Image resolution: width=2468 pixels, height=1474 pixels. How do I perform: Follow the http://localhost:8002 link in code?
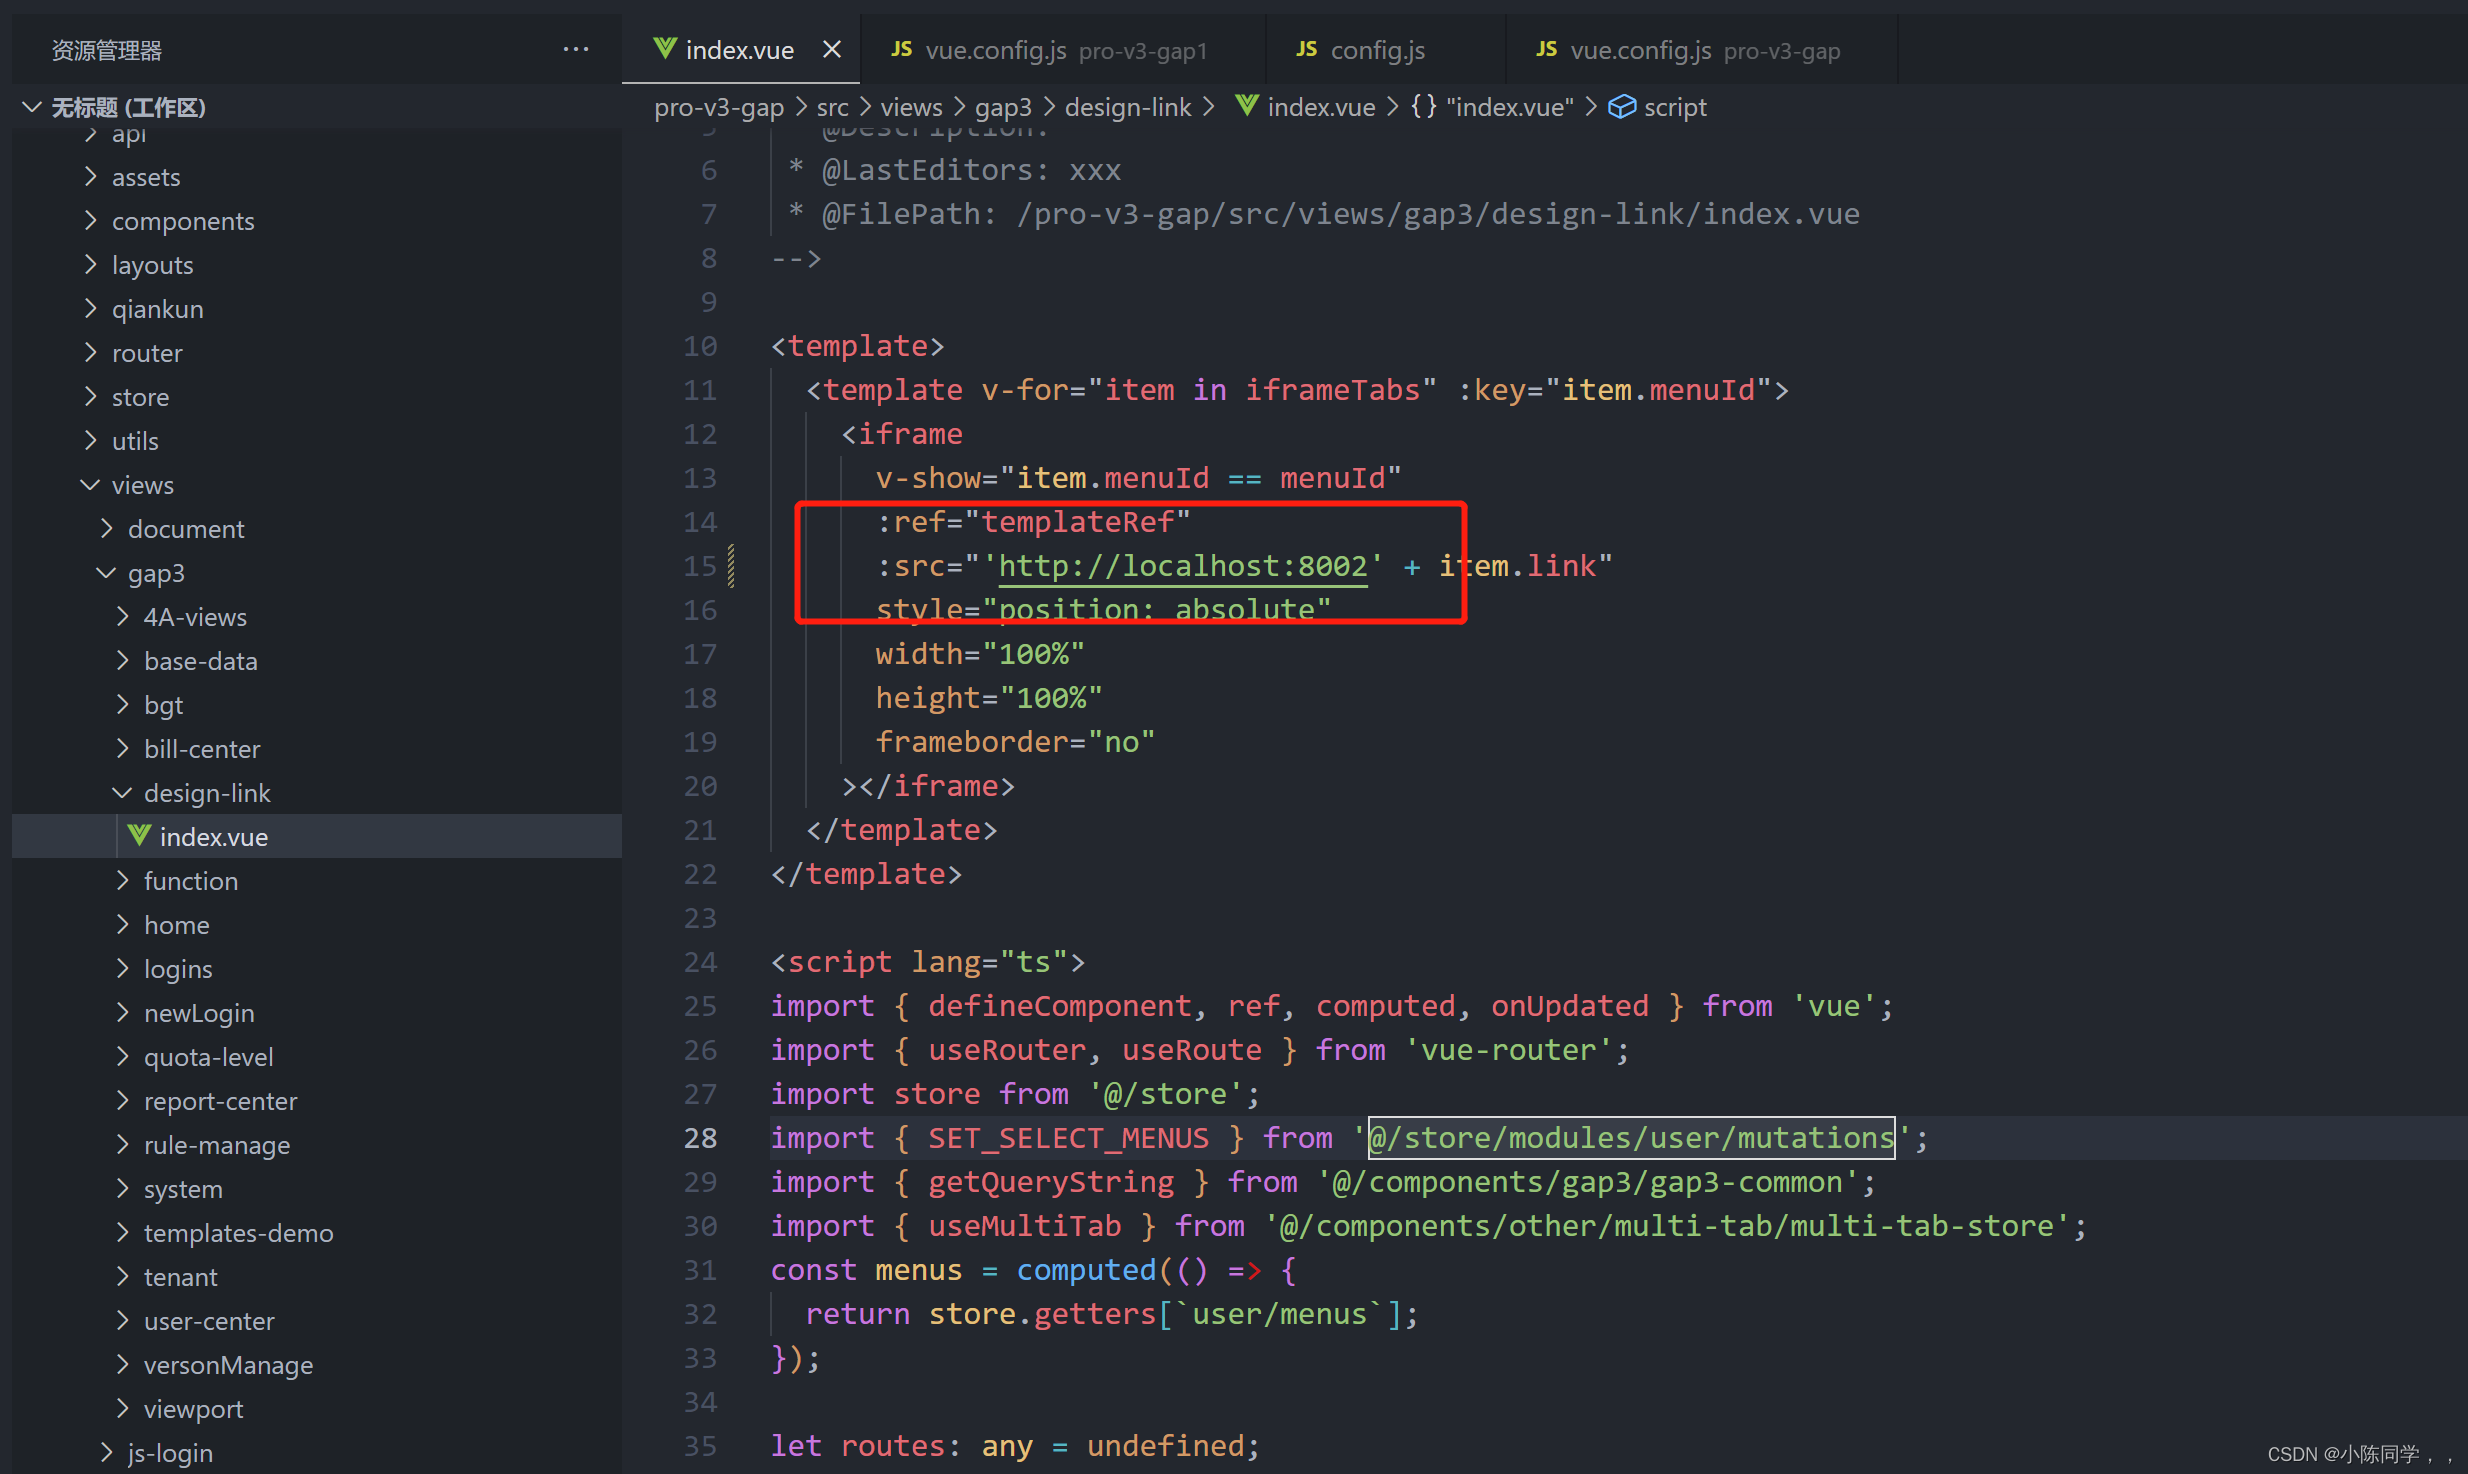[1182, 566]
